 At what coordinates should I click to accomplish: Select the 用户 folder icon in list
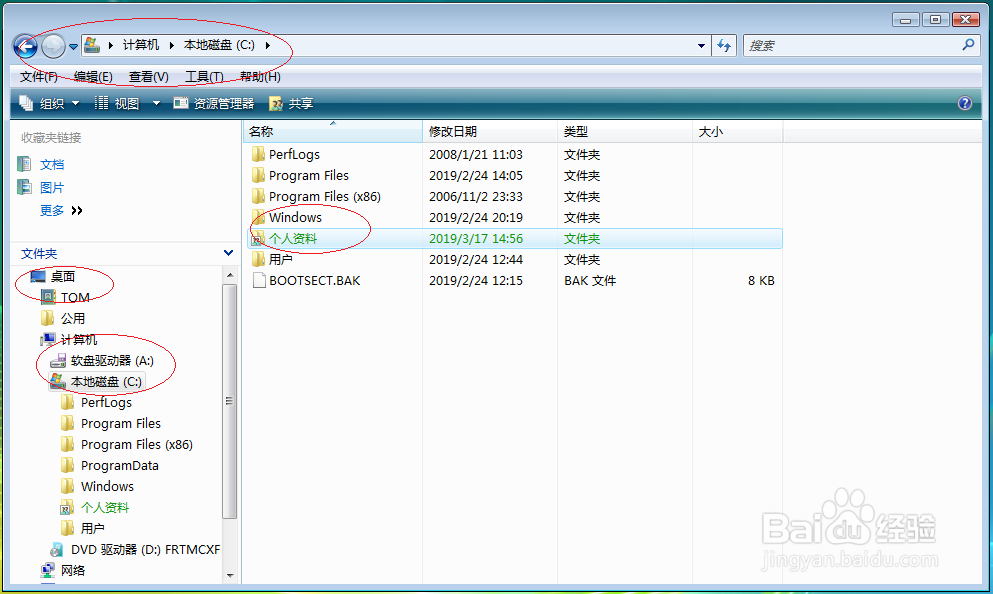258,259
